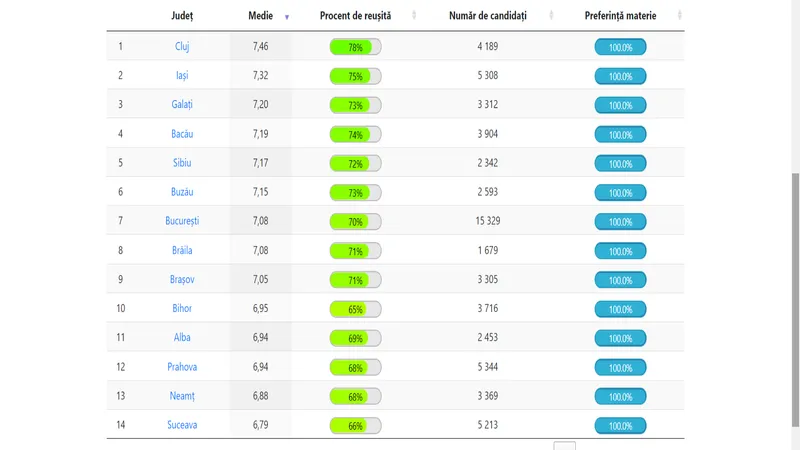Click the page vertical scrollbar thumb
This screenshot has width=800, height=450.
point(795,300)
